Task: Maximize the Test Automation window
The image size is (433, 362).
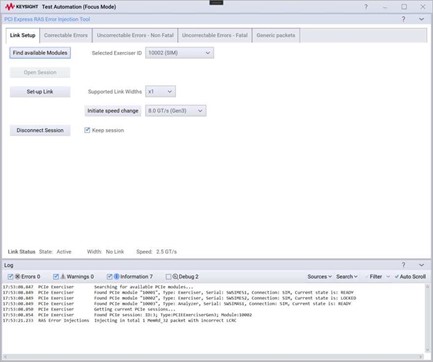Action: pyautogui.click(x=404, y=7)
